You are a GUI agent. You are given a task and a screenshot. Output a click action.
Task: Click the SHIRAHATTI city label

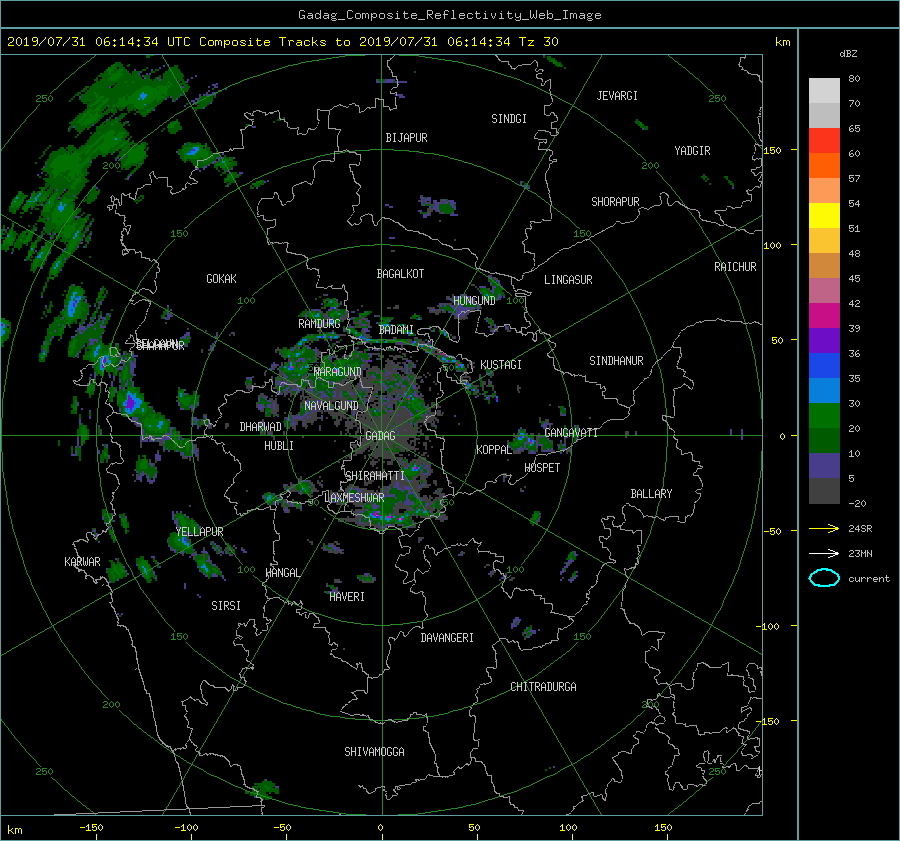(x=375, y=476)
